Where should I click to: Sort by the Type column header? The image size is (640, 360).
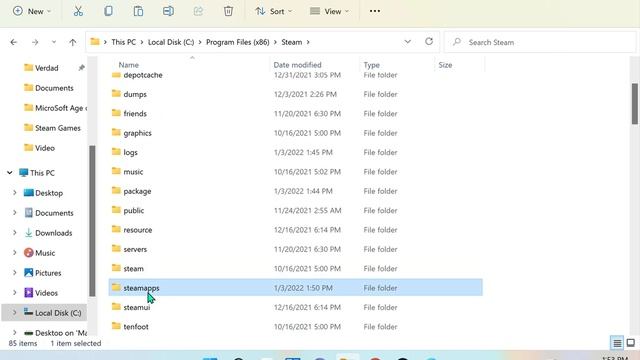[x=371, y=64]
